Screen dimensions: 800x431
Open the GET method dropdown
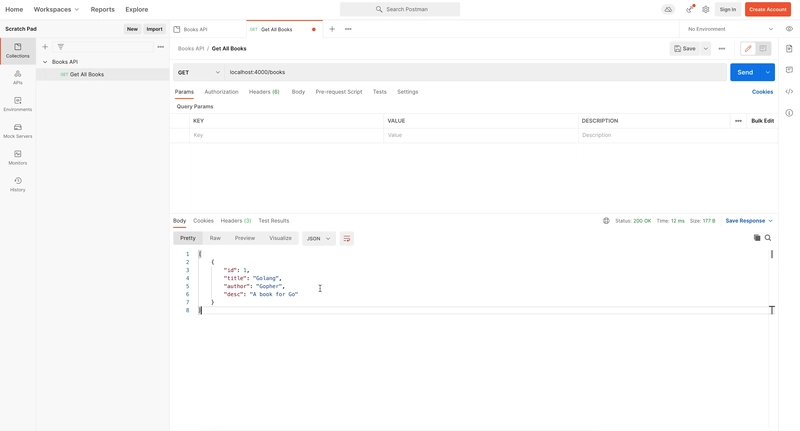point(198,72)
